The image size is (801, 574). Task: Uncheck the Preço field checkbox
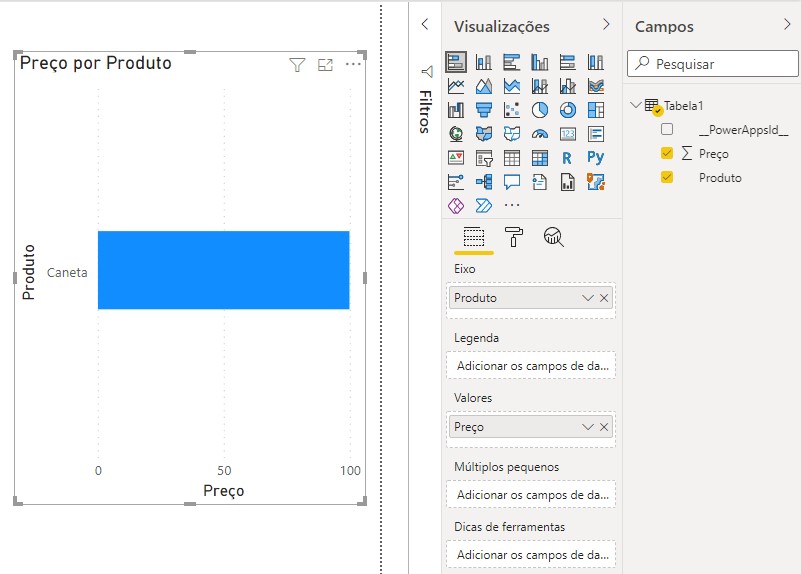pyautogui.click(x=667, y=153)
